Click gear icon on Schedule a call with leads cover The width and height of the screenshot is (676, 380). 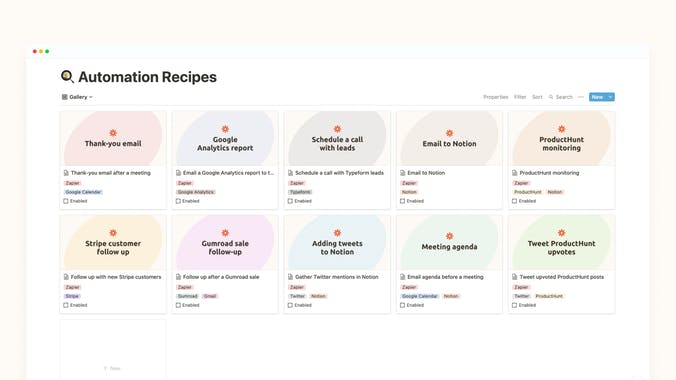tap(337, 129)
